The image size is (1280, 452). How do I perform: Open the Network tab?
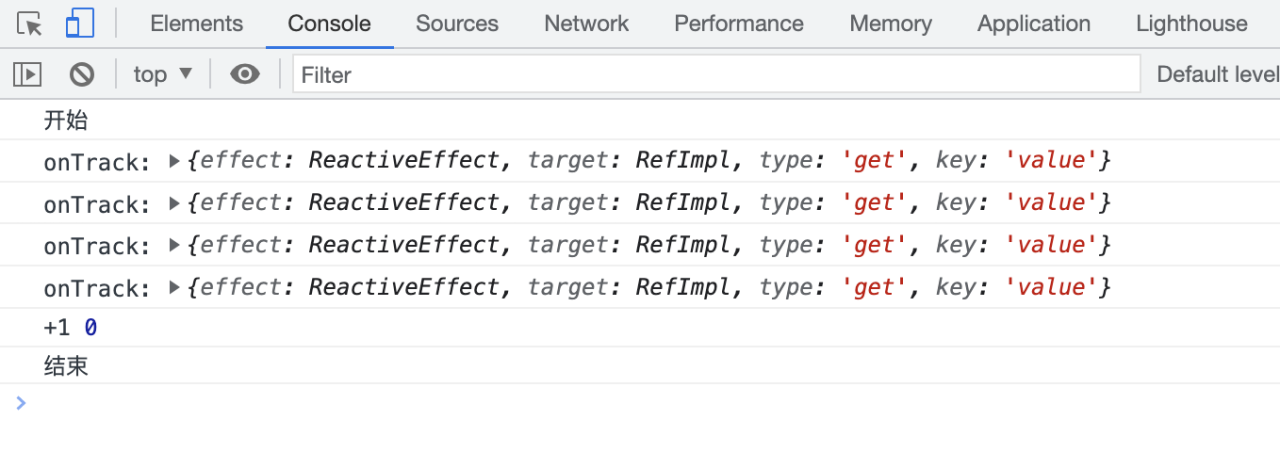click(x=587, y=24)
